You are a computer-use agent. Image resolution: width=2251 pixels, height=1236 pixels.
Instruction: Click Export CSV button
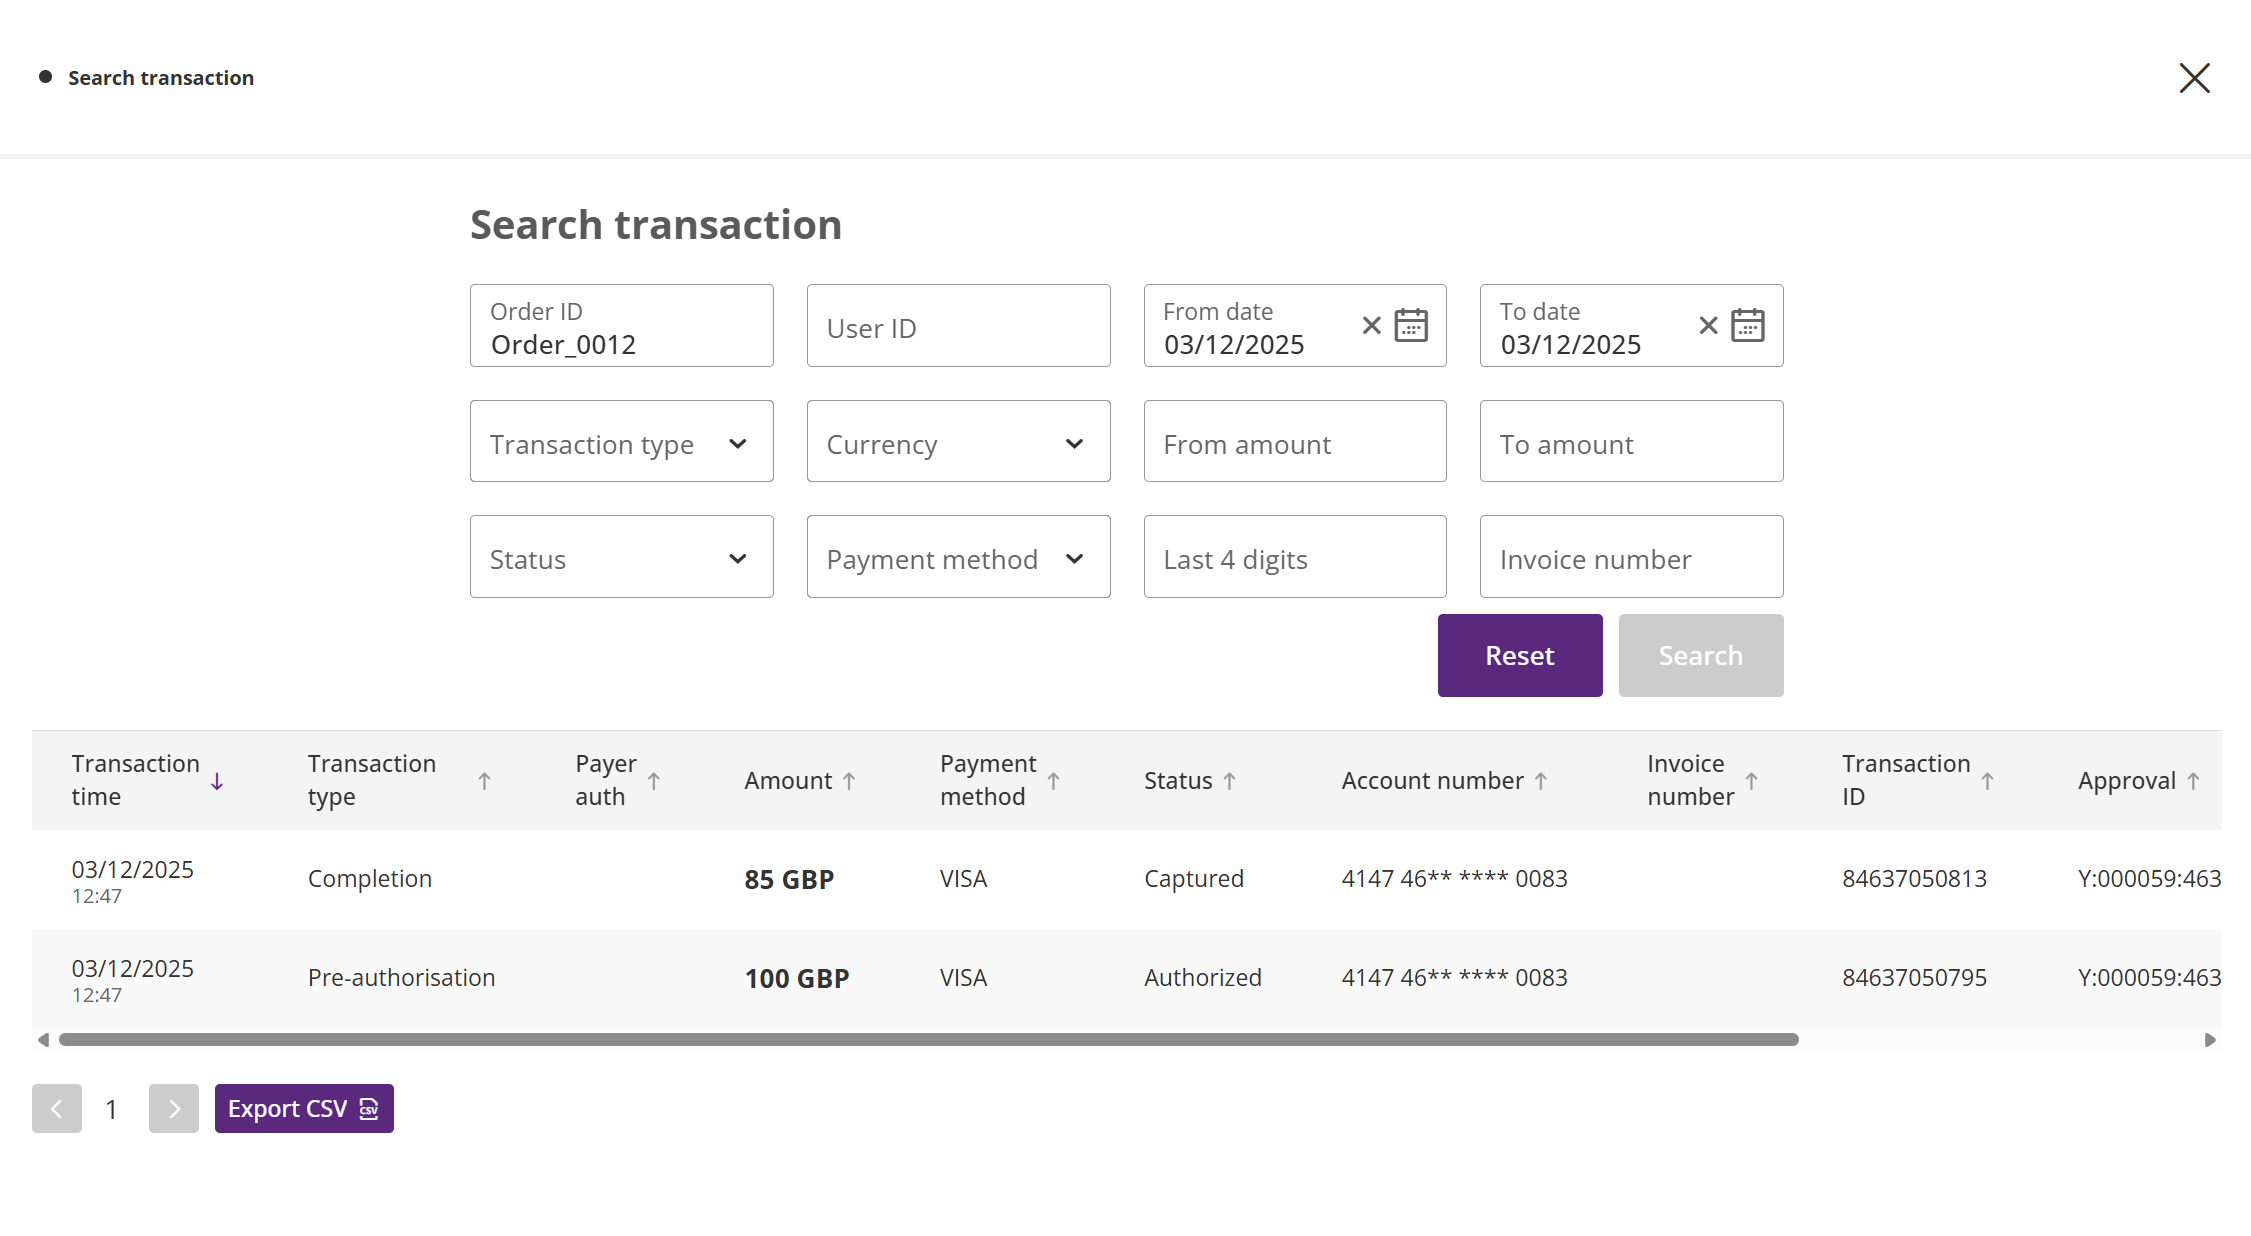[x=304, y=1108]
